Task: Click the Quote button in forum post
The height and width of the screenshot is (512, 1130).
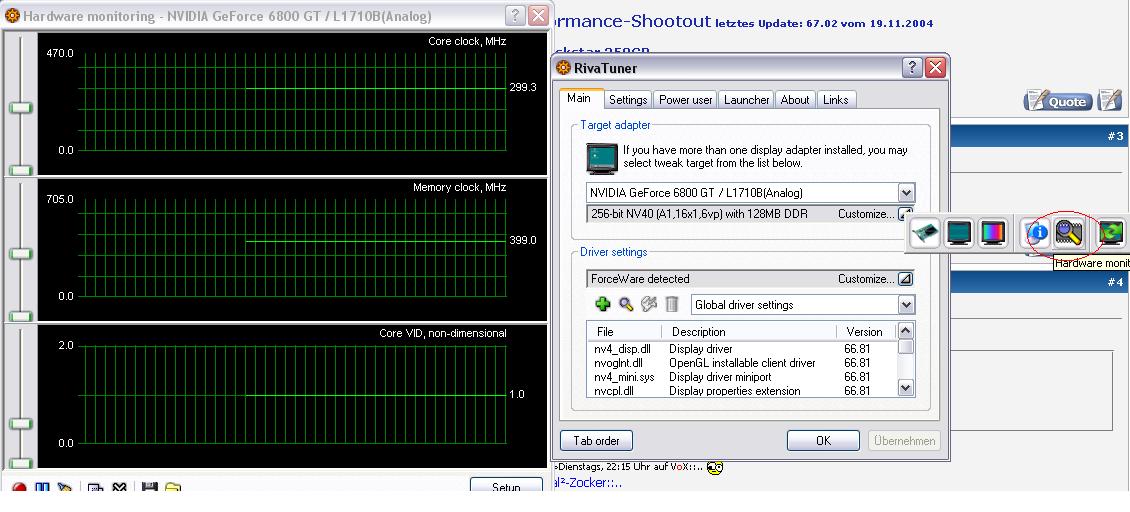Action: [1057, 101]
